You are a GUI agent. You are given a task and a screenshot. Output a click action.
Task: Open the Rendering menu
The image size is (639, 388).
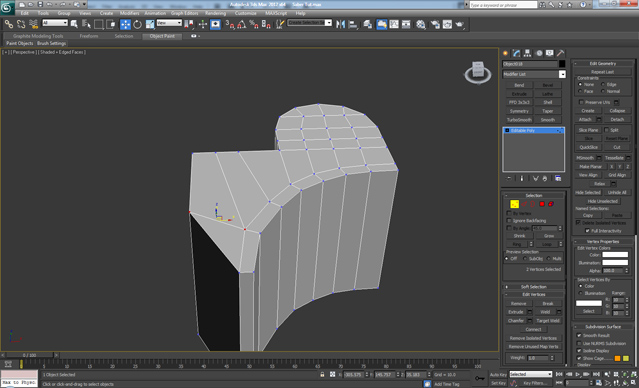coord(215,13)
